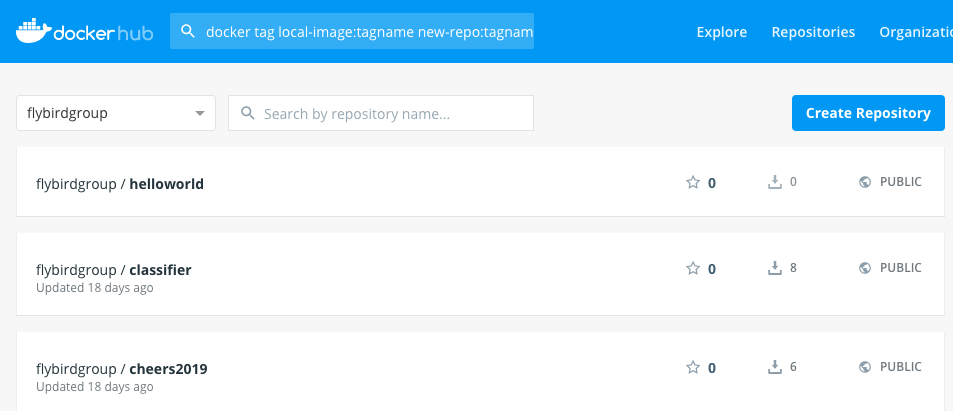
Task: Click the Create Repository button
Action: coord(868,113)
